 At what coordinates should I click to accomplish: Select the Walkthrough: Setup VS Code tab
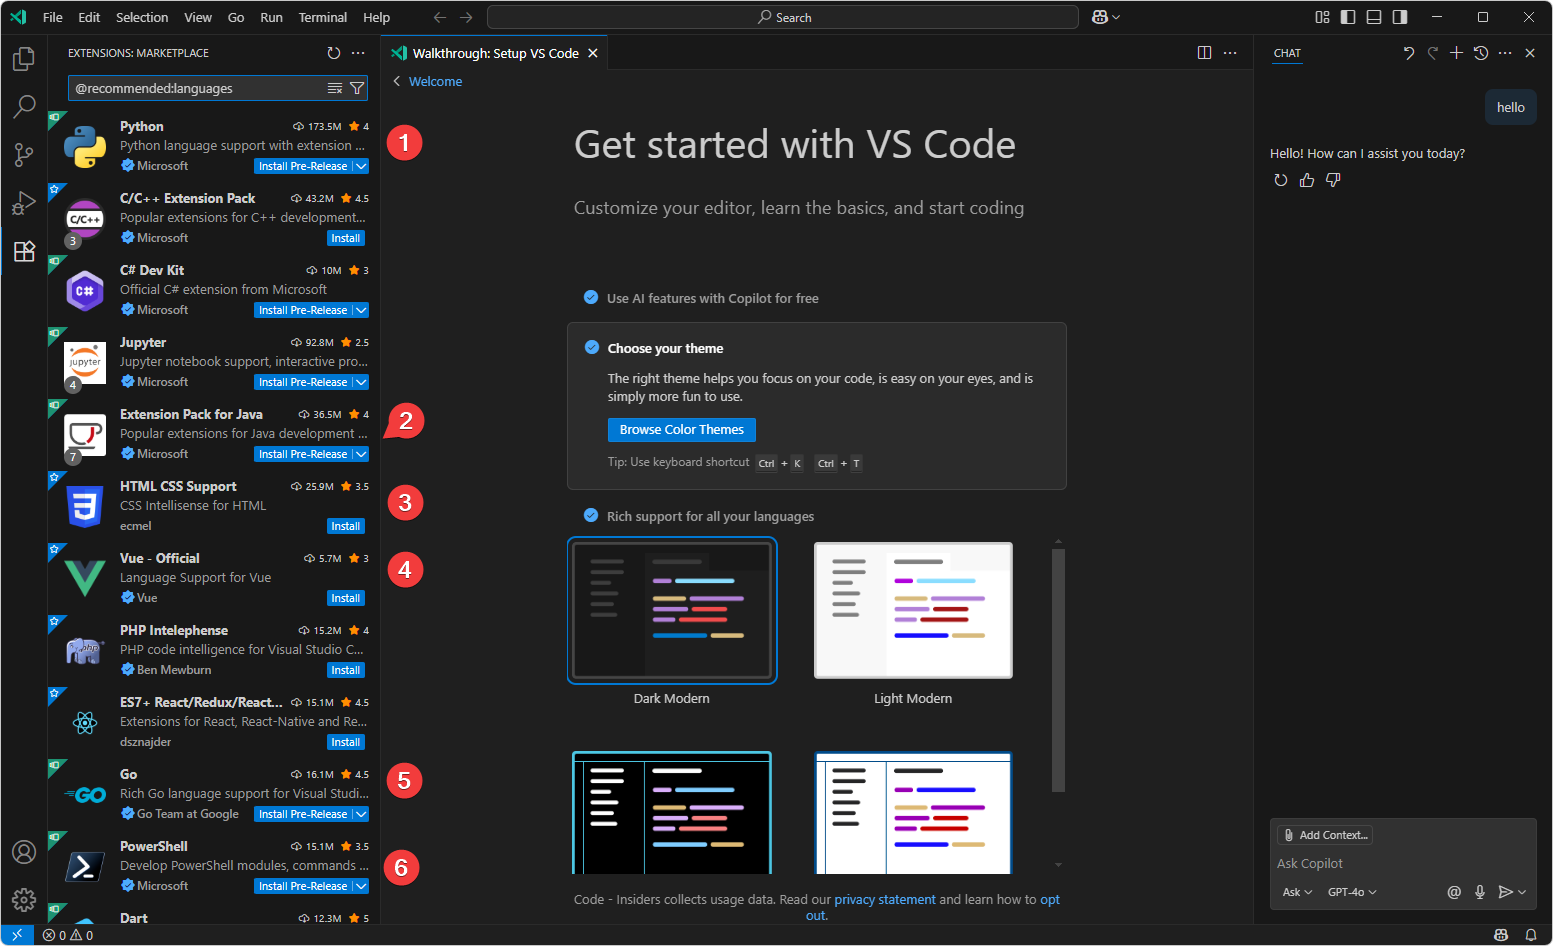[495, 53]
